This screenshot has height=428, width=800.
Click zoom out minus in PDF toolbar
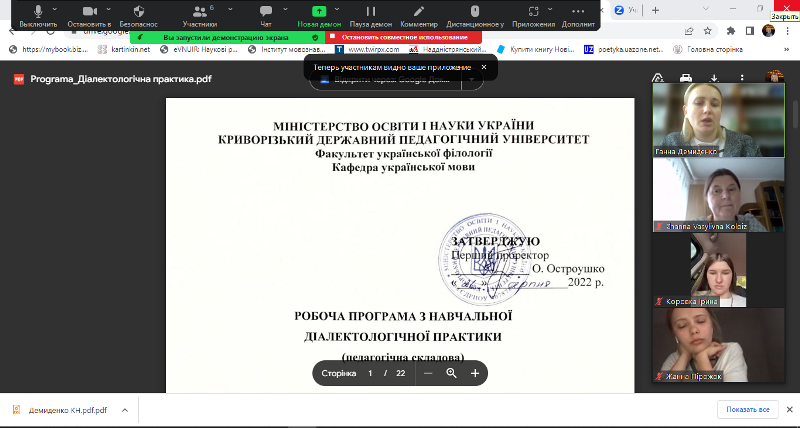point(428,373)
